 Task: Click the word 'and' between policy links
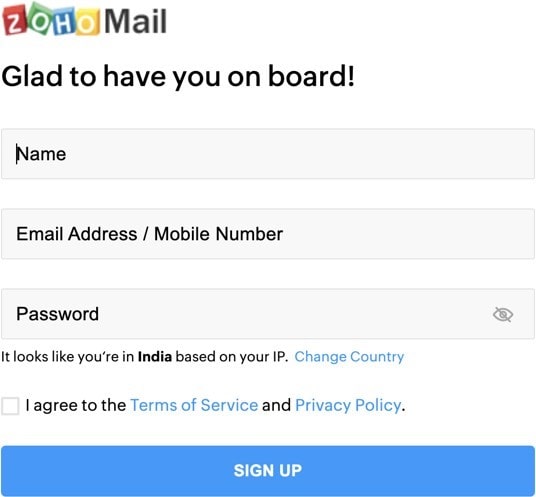tap(276, 405)
